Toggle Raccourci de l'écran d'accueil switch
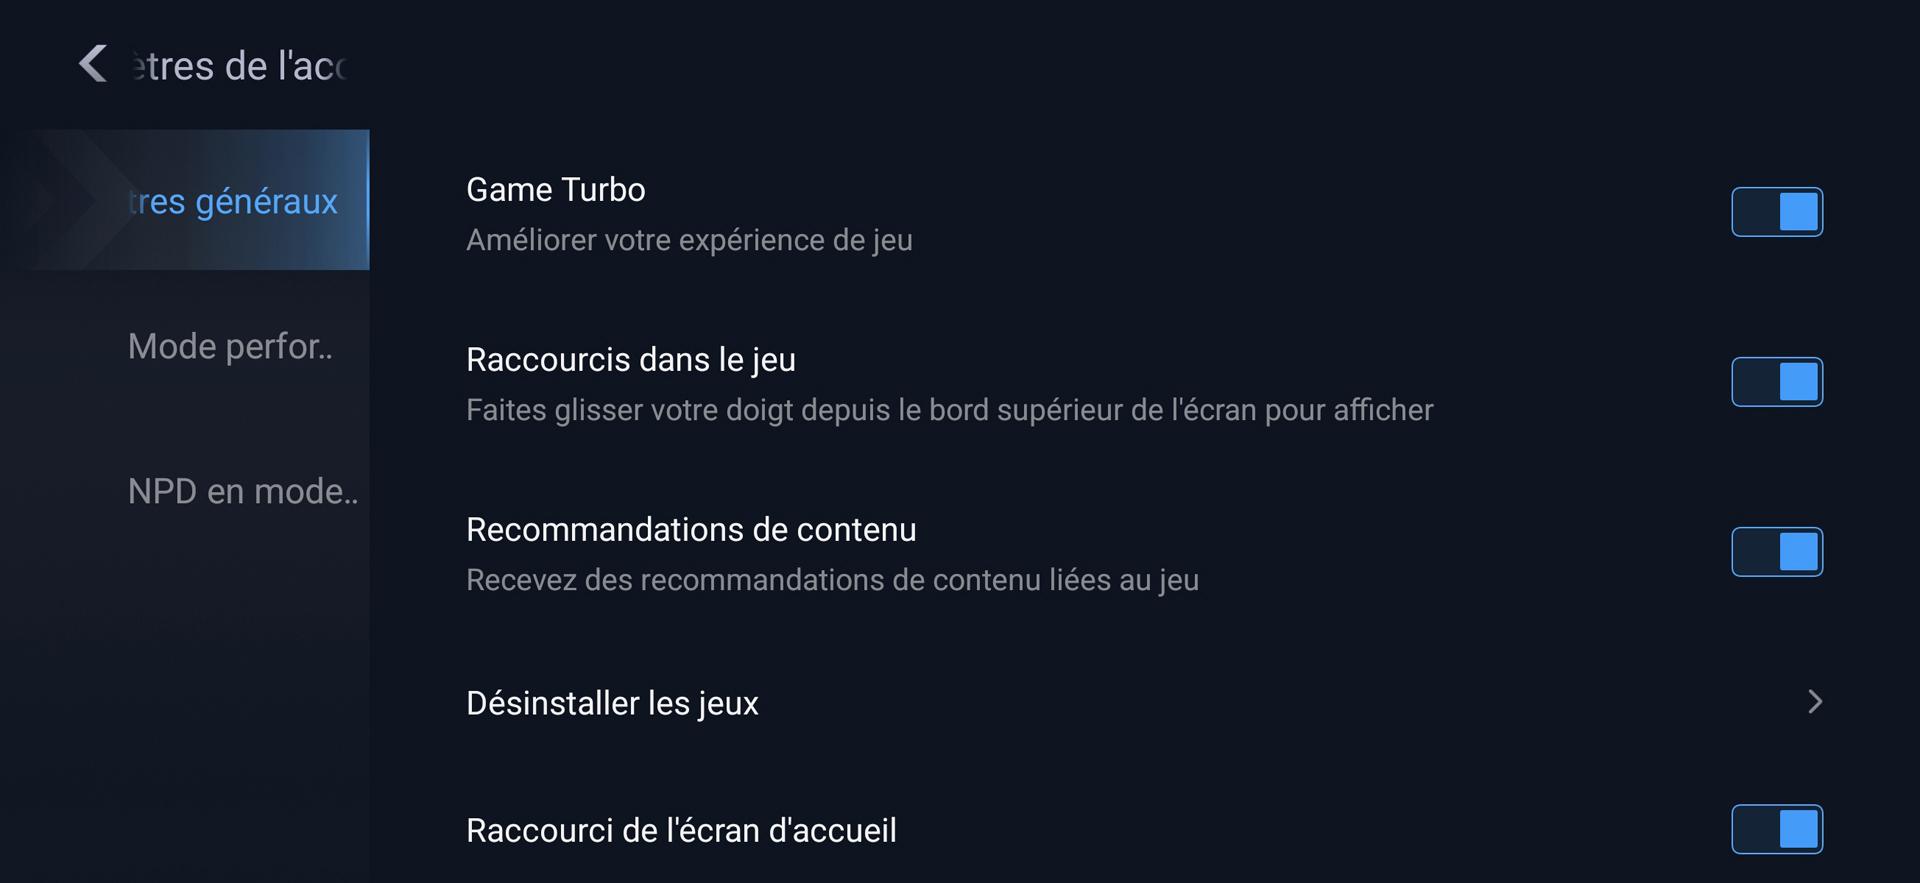The height and width of the screenshot is (883, 1920). (x=1776, y=829)
